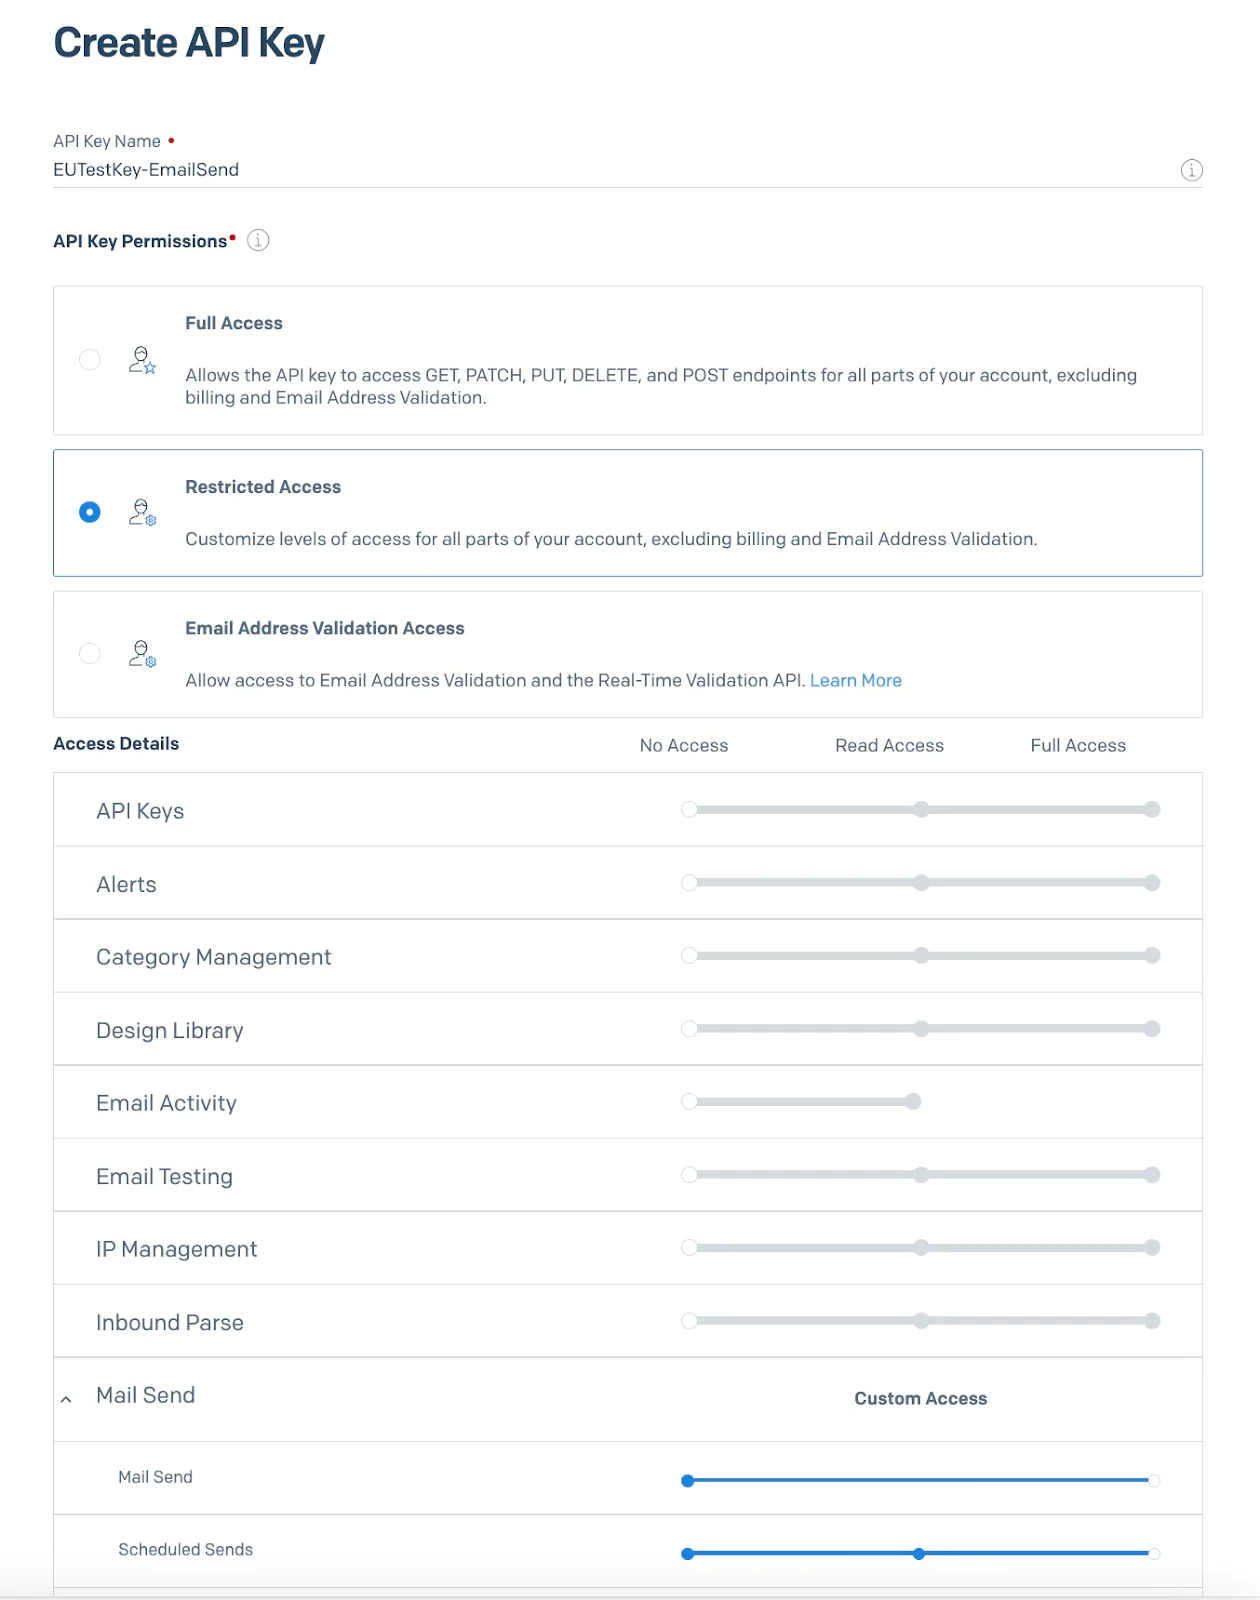The width and height of the screenshot is (1260, 1600).
Task: Set API Keys slider to Full Access
Action: (1152, 809)
